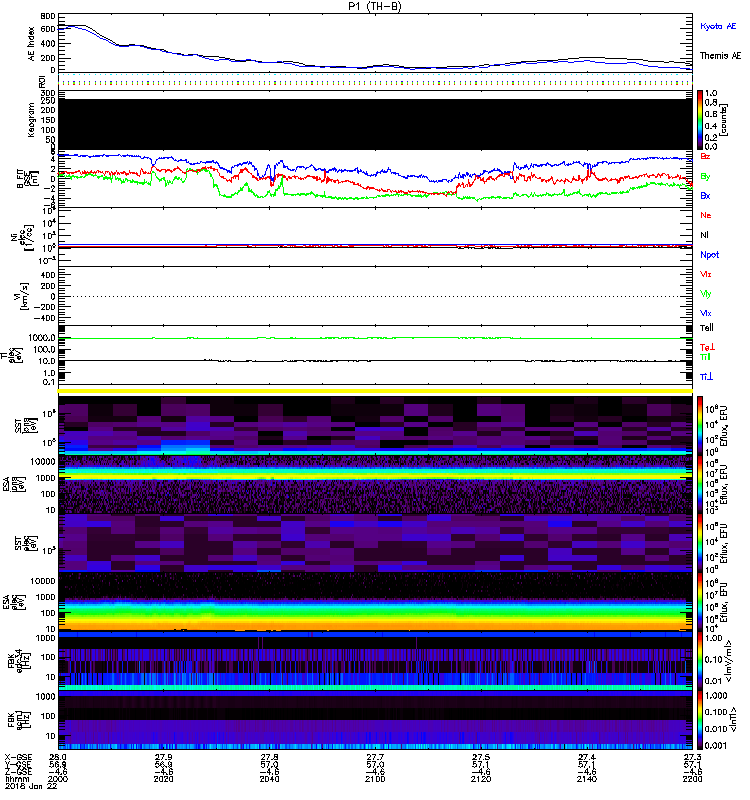
Task: Select the Themis AE legend label
Action: click(720, 56)
